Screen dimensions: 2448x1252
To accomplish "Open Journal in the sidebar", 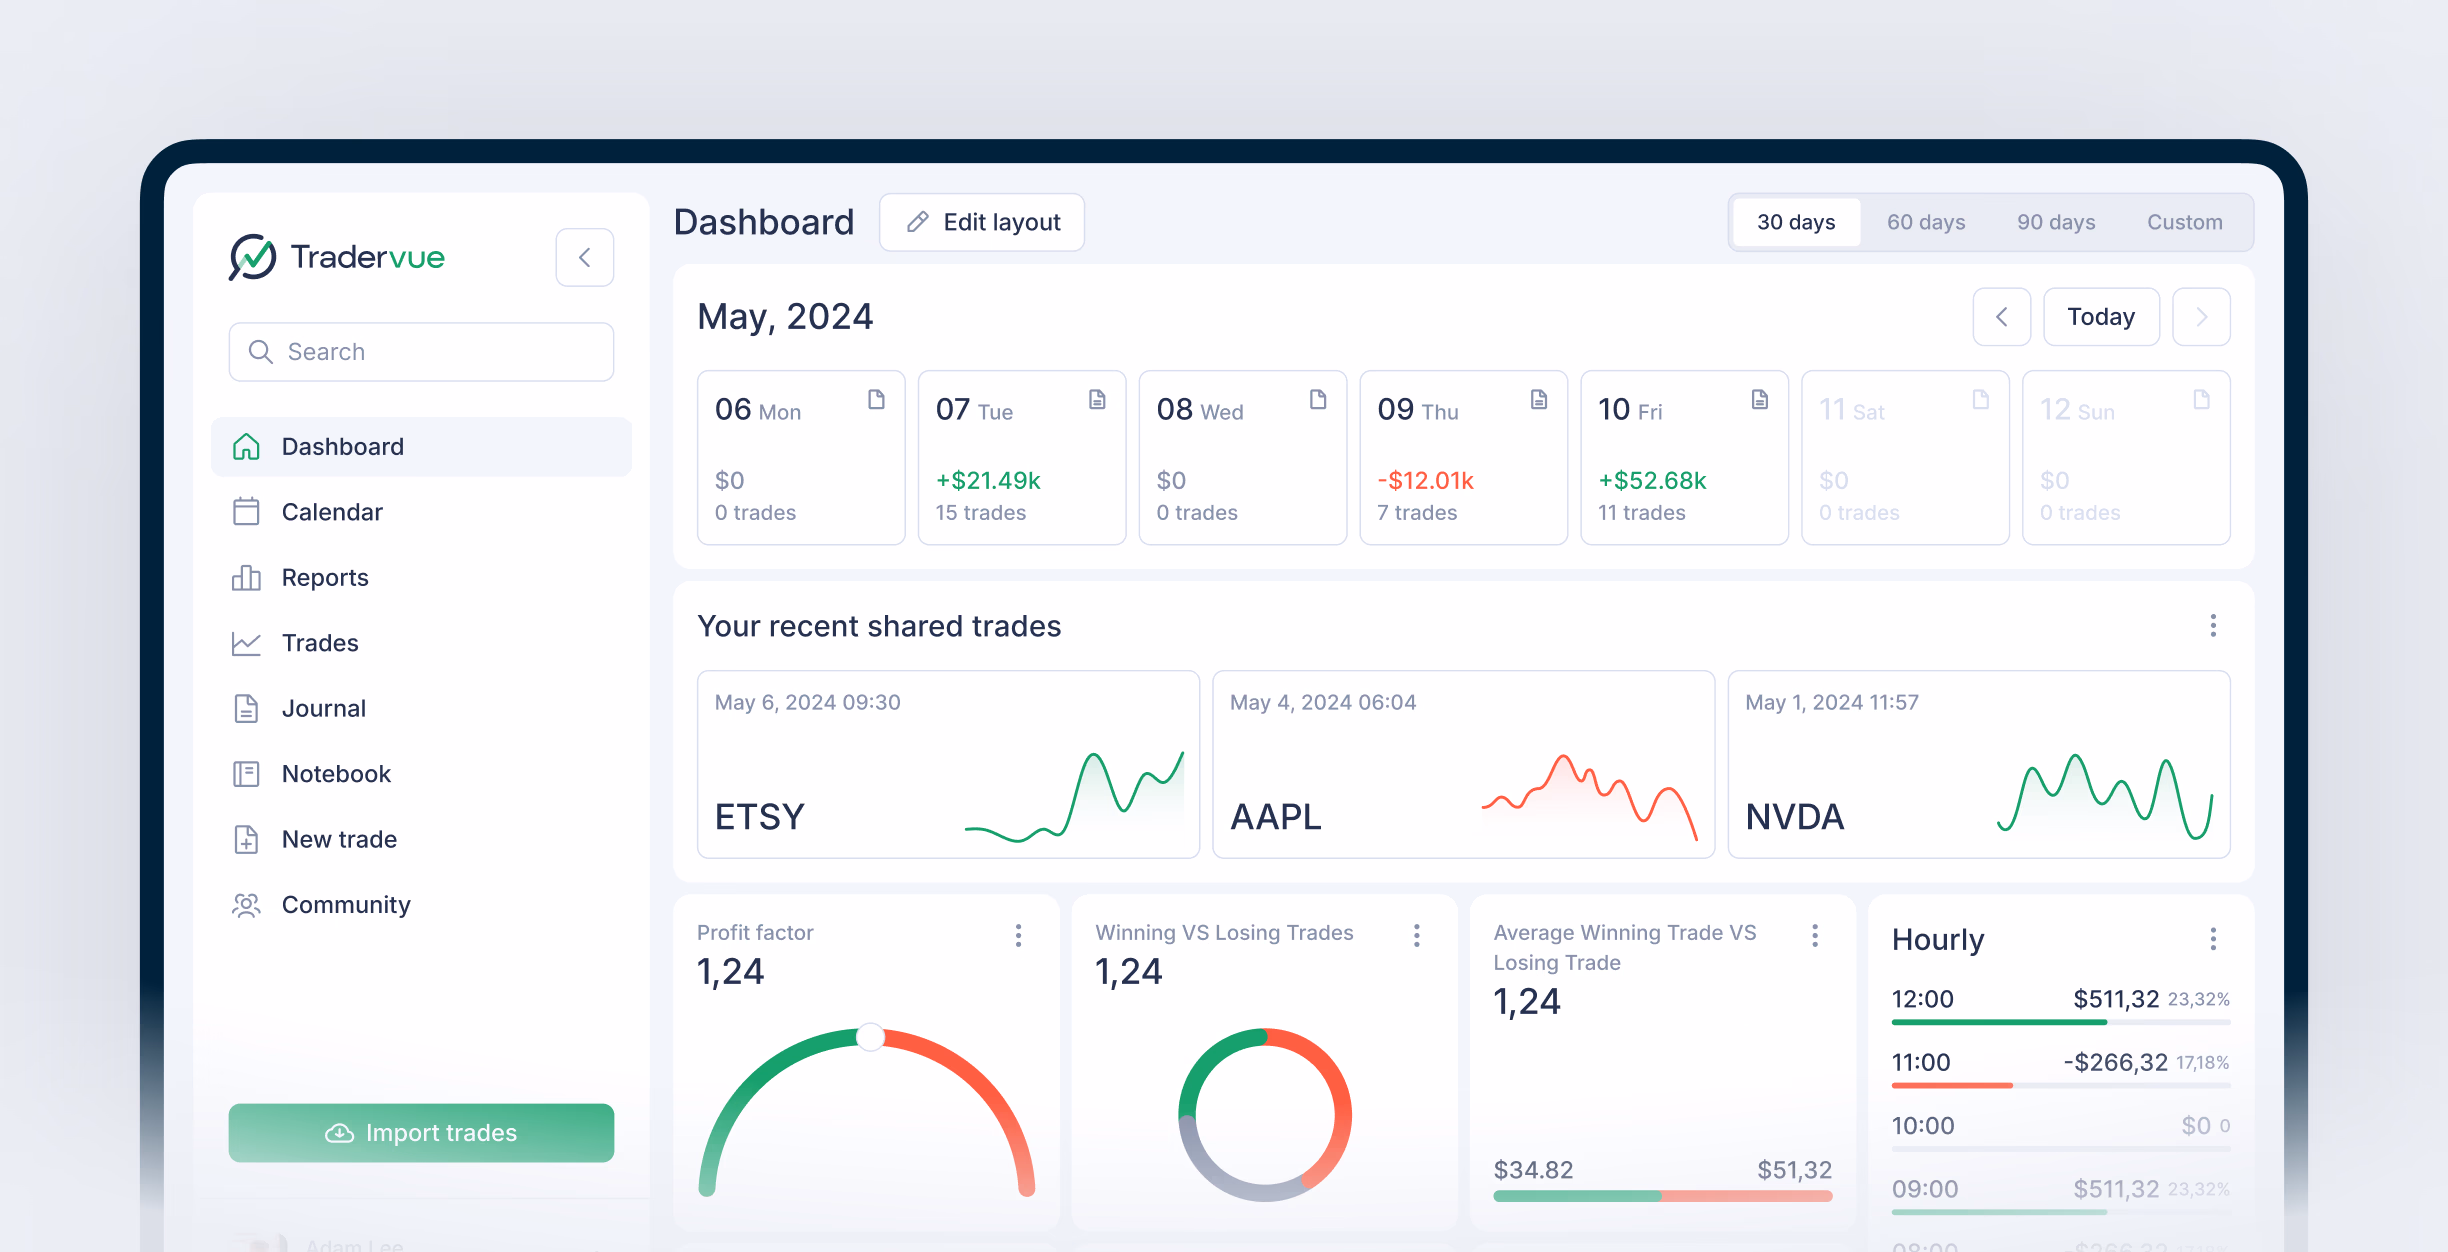I will 421,709.
